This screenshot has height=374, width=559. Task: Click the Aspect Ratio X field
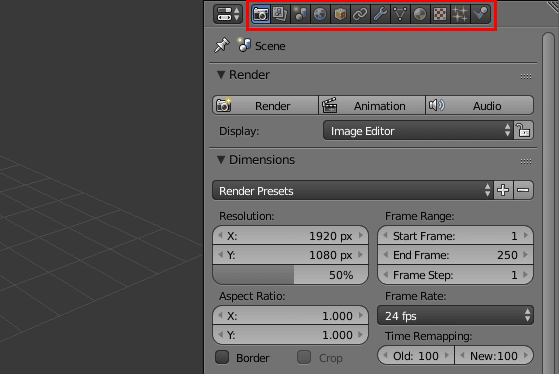[x=290, y=315]
